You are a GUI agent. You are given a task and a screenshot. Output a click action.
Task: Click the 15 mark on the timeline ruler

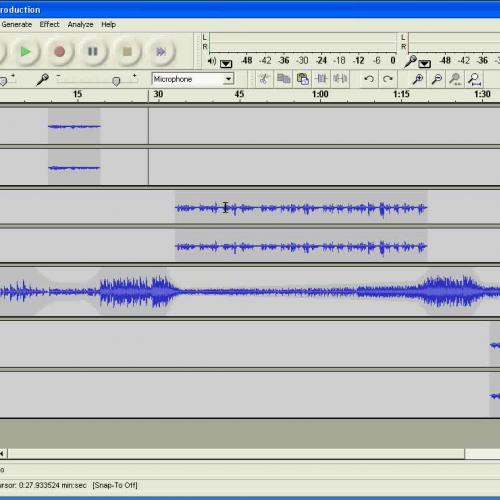[x=77, y=94]
